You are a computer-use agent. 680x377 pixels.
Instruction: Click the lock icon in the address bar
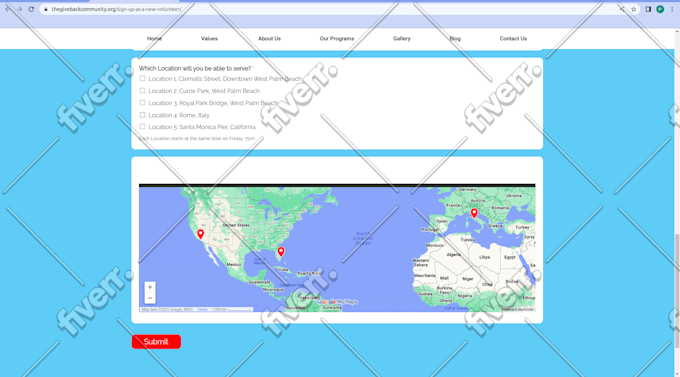[x=46, y=9]
